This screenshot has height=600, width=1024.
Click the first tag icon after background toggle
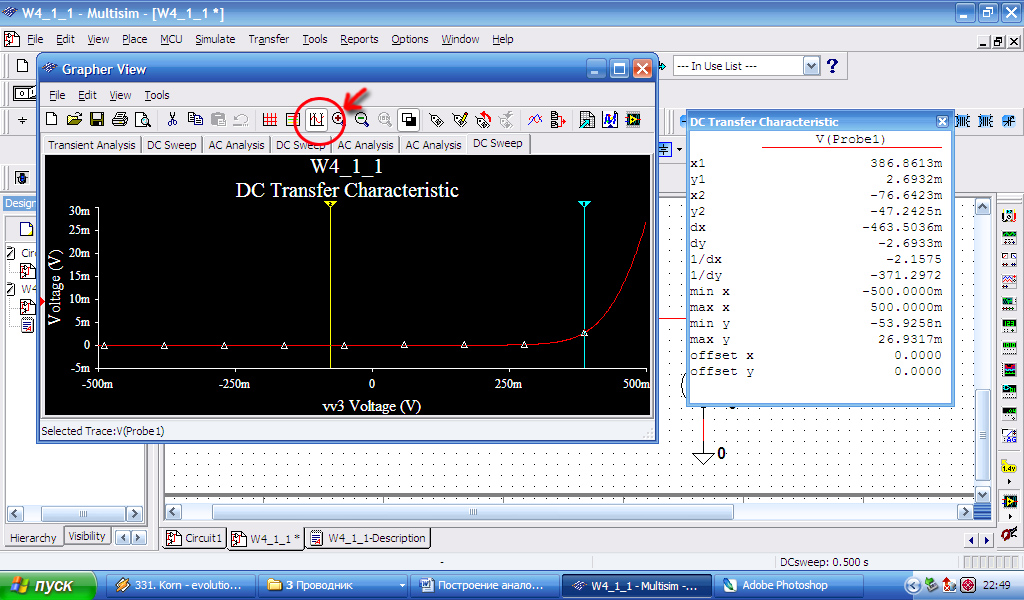coord(436,119)
